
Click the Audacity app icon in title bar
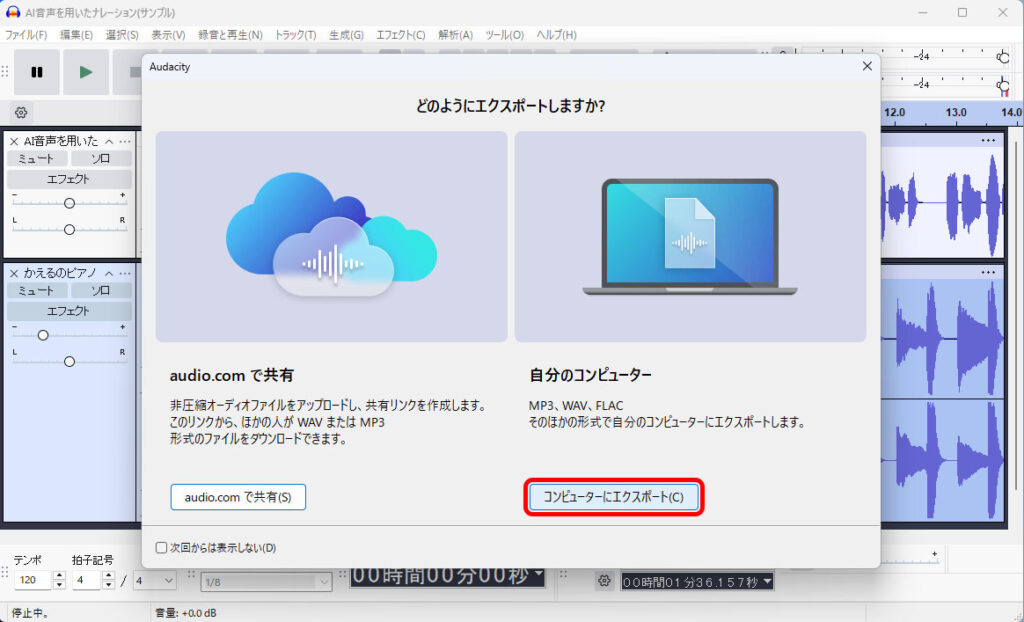point(12,12)
